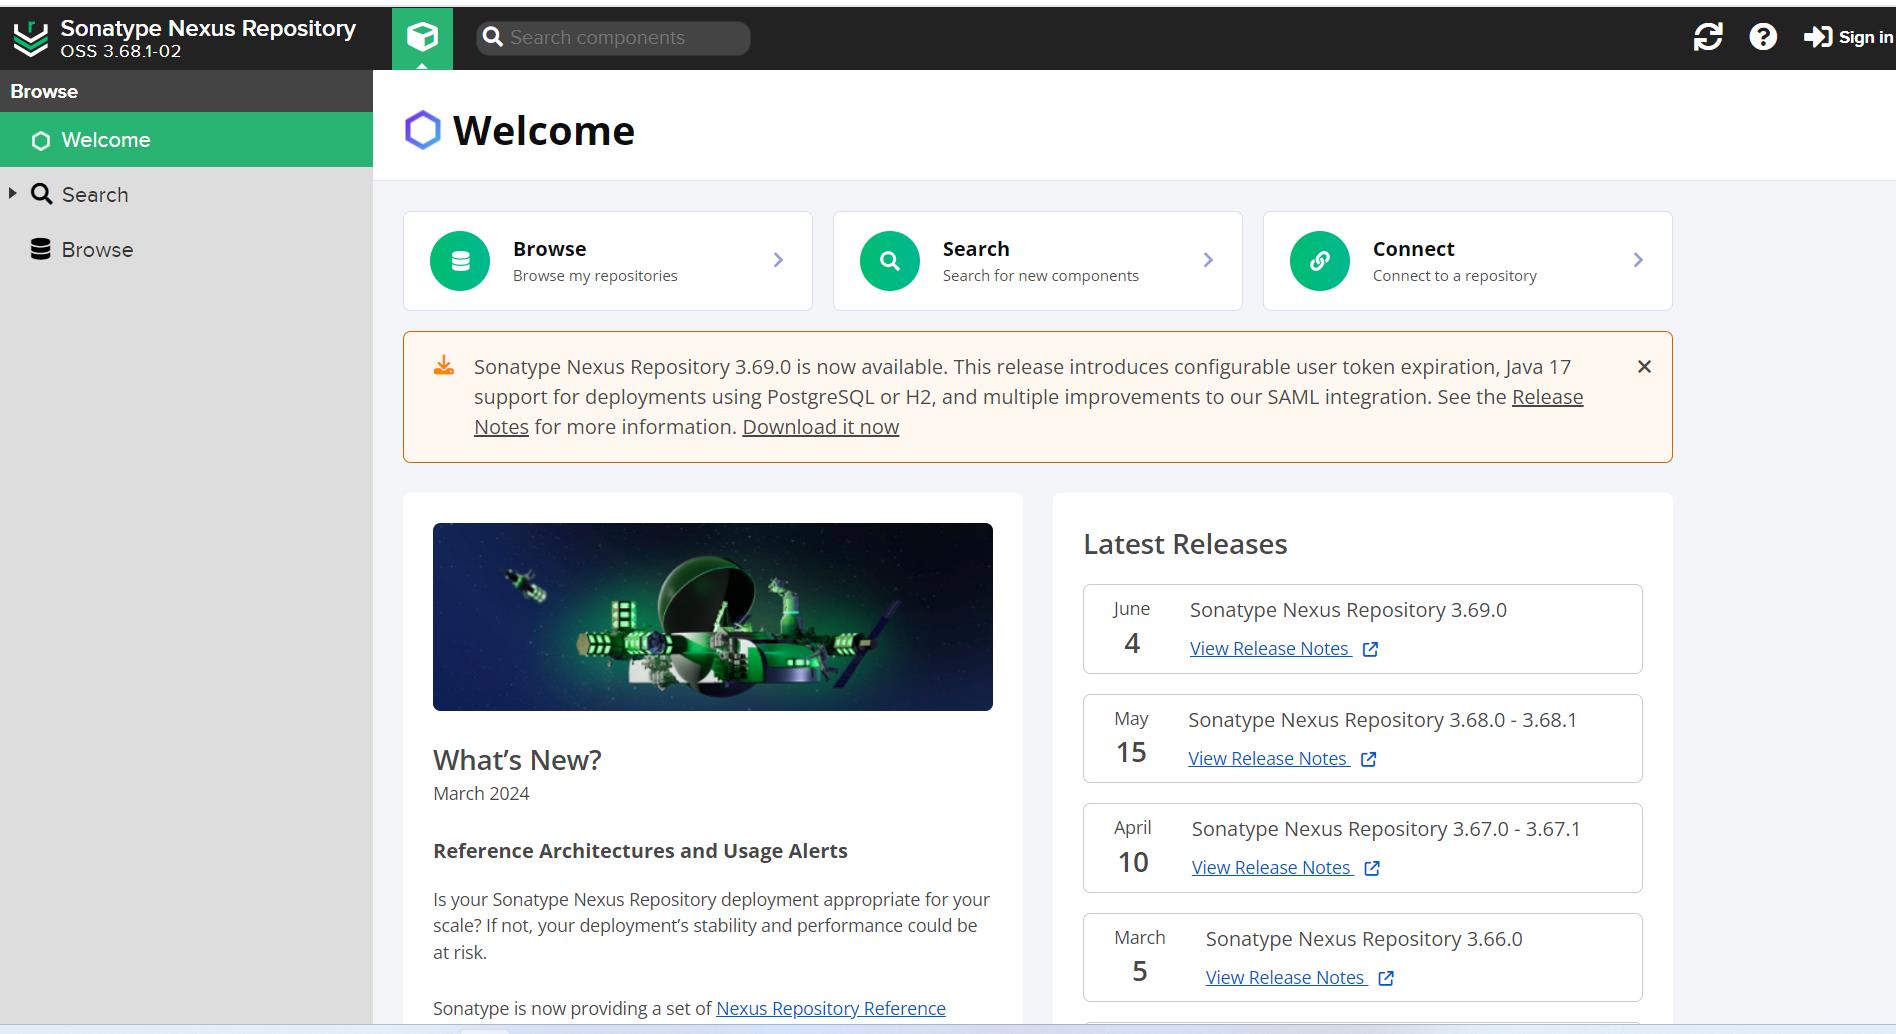Click the space station banner image
The width and height of the screenshot is (1896, 1034).
[713, 617]
